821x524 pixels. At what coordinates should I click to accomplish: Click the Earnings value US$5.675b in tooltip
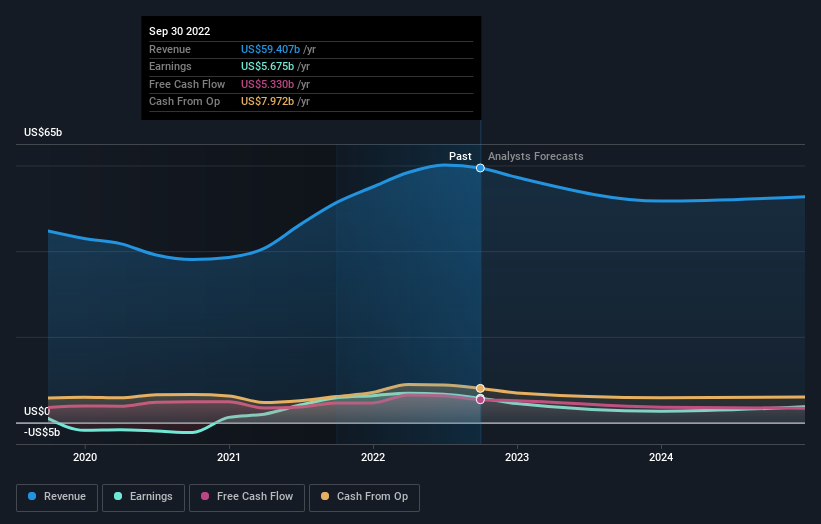(267, 66)
